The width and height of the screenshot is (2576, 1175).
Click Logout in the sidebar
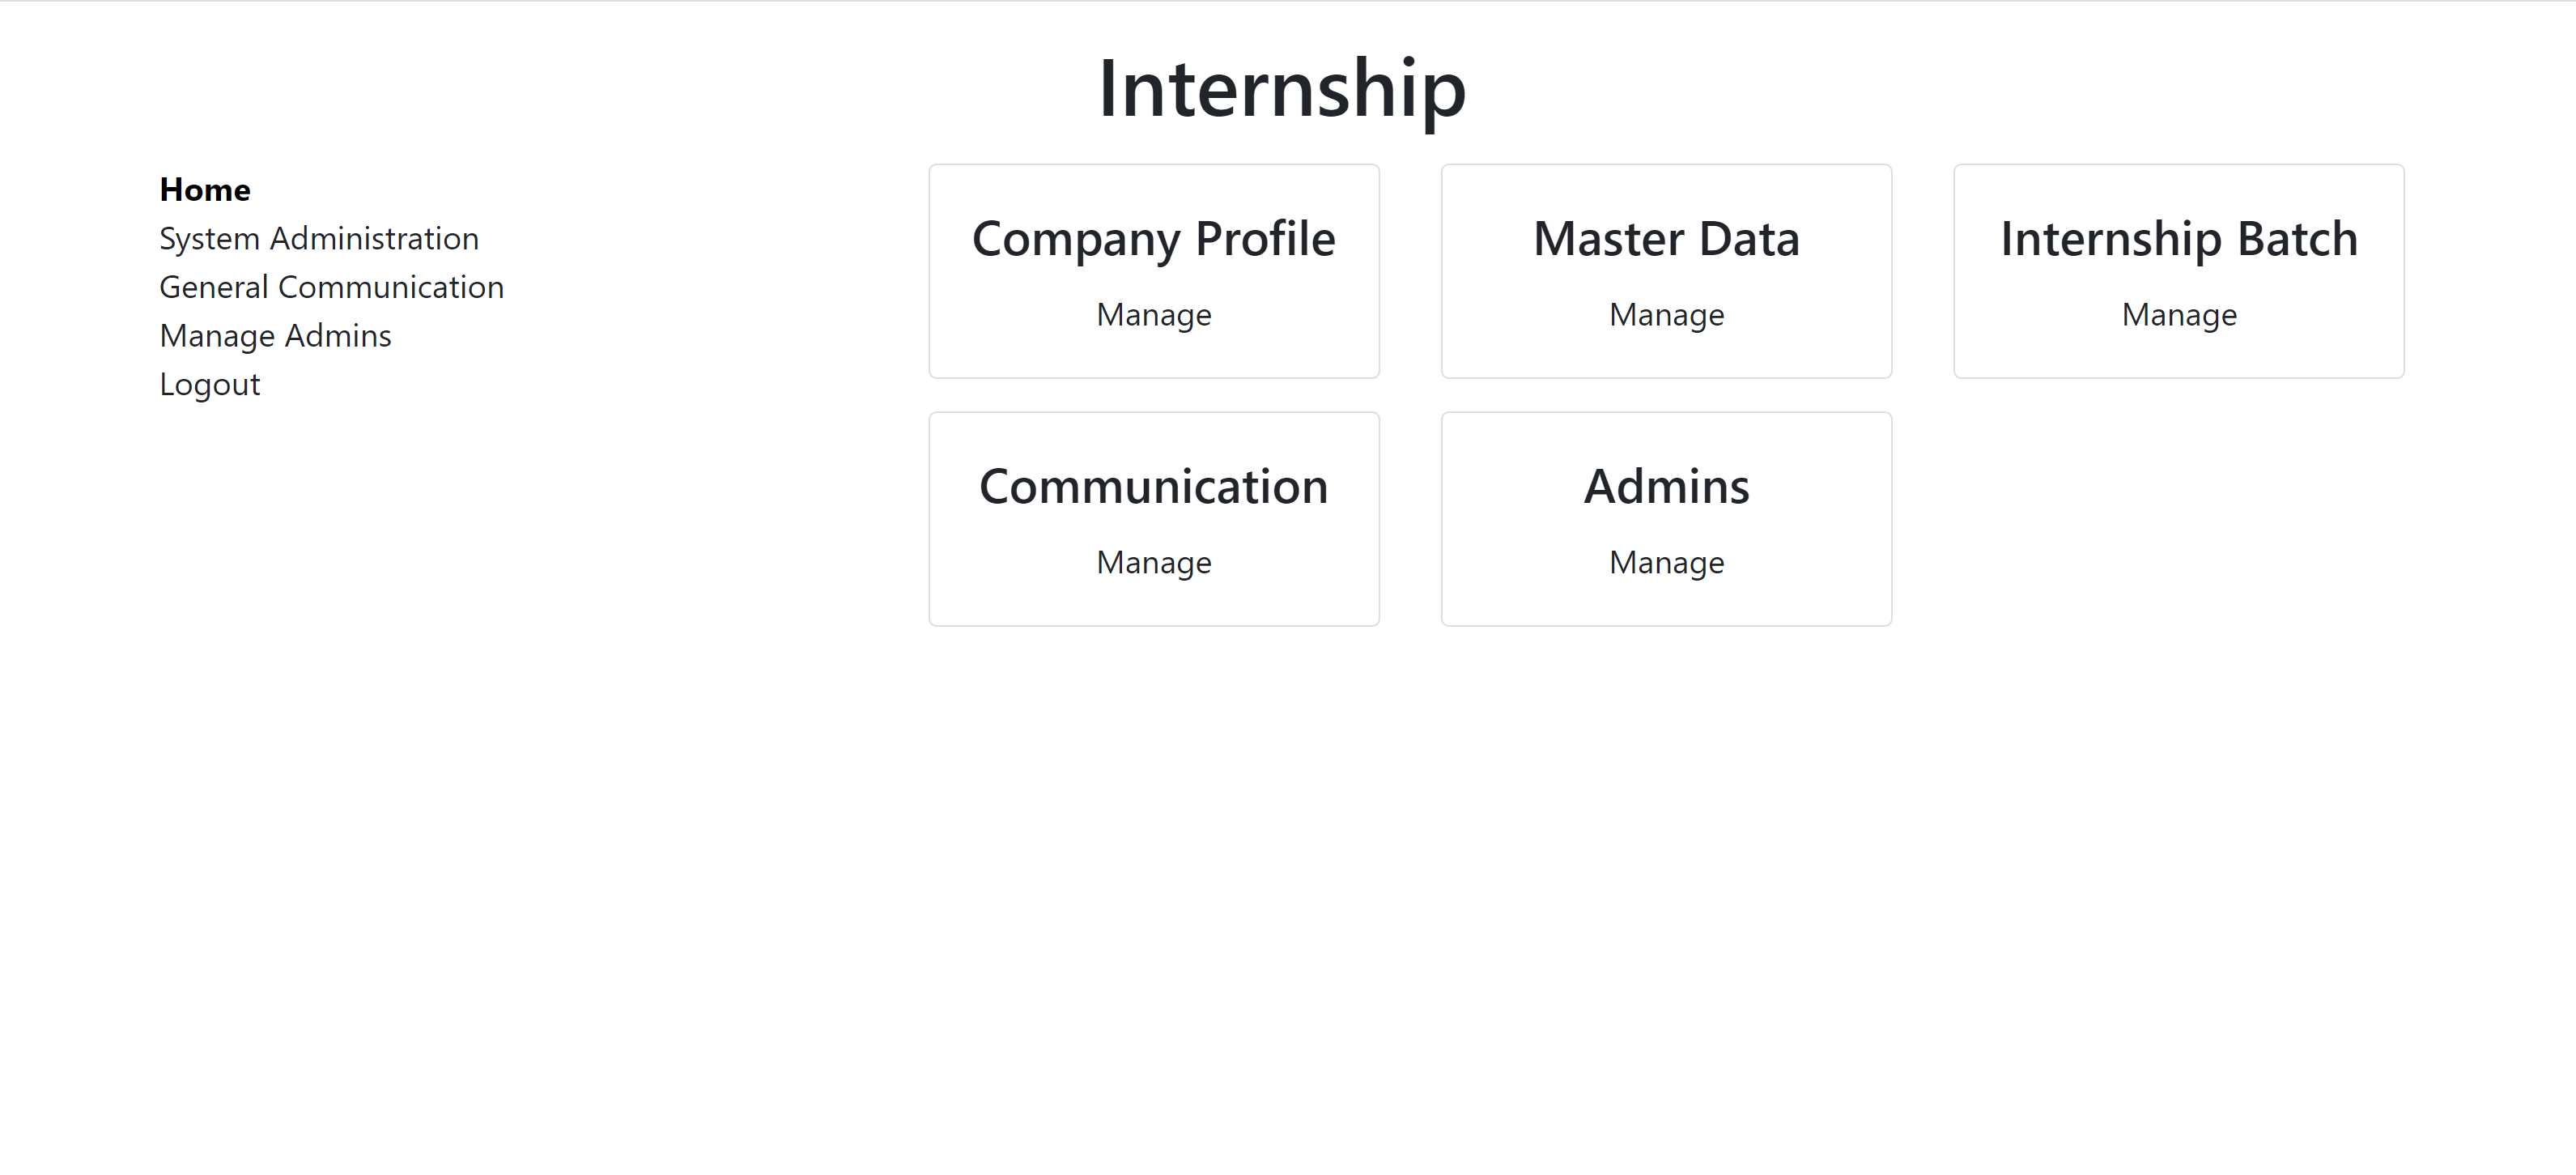point(209,385)
